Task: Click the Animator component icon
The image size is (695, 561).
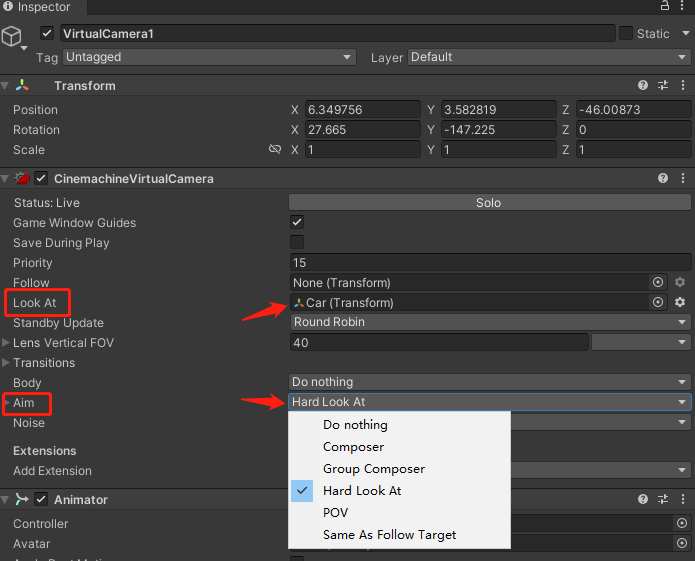Action: point(22,499)
